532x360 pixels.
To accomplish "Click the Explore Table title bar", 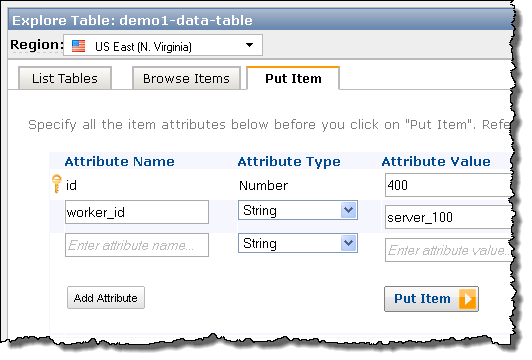I will point(261,20).
